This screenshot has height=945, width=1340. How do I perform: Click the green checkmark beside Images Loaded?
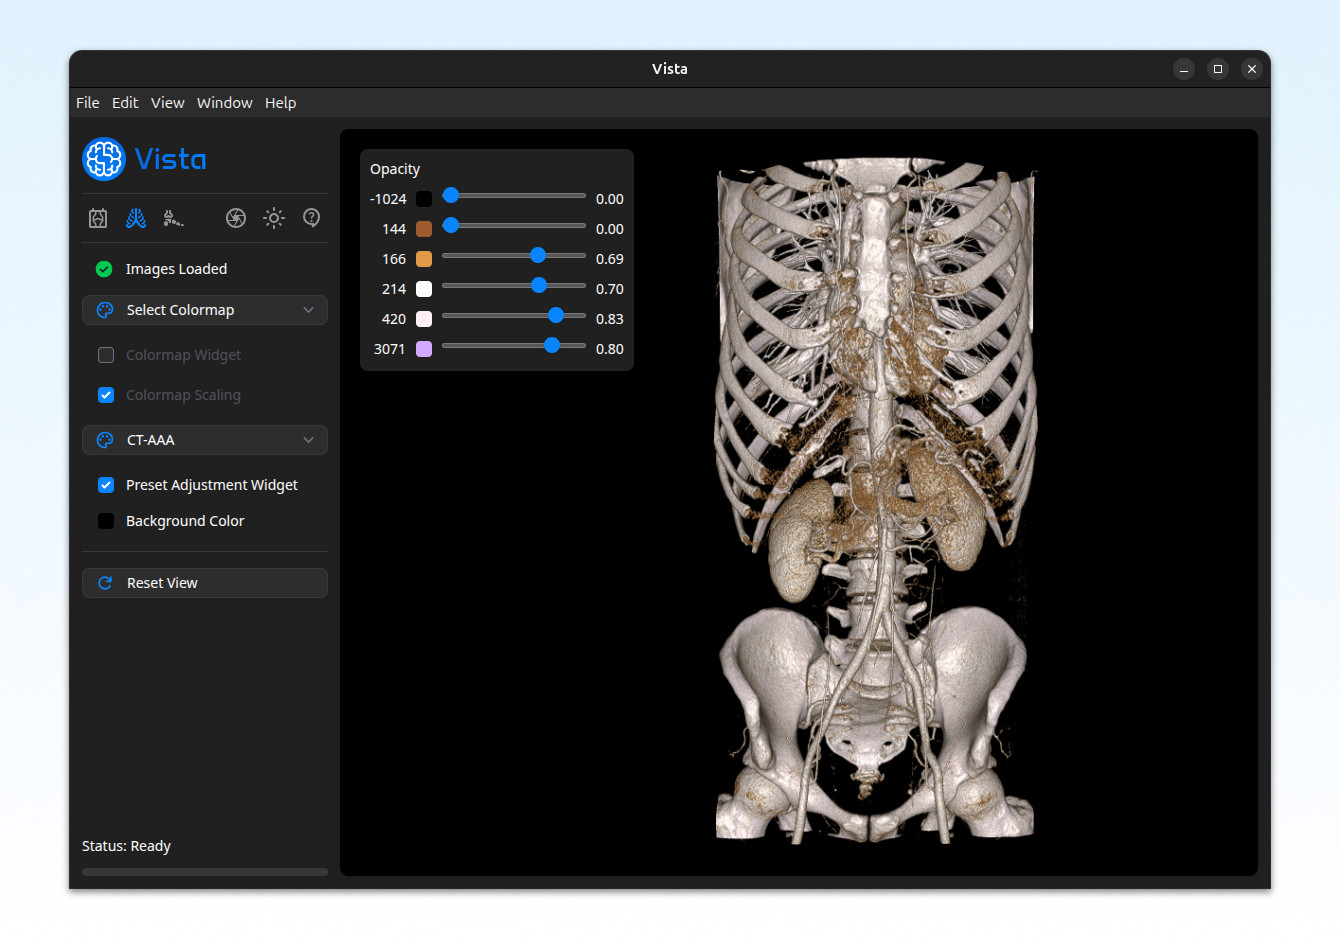pyautogui.click(x=103, y=268)
